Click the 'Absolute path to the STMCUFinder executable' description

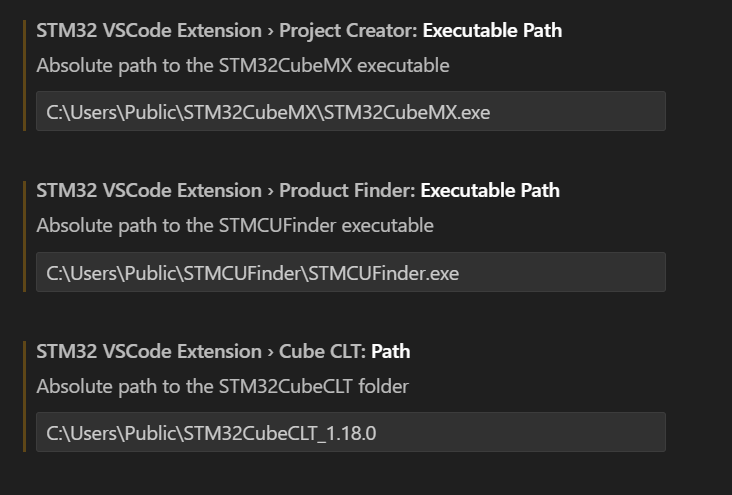point(235,226)
